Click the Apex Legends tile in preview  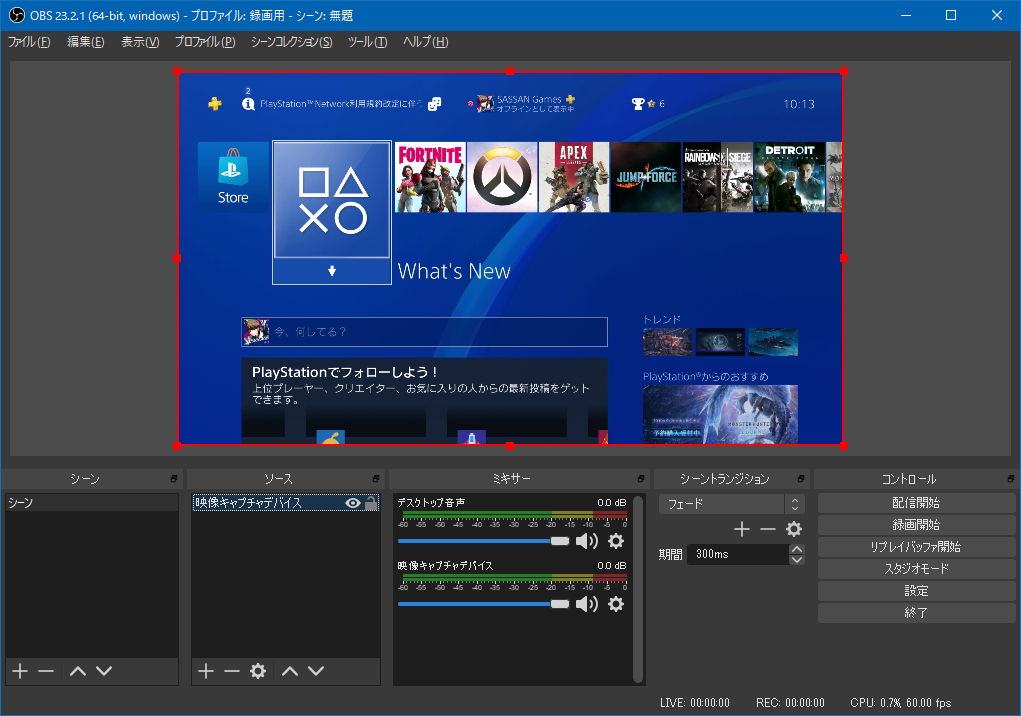(x=574, y=177)
